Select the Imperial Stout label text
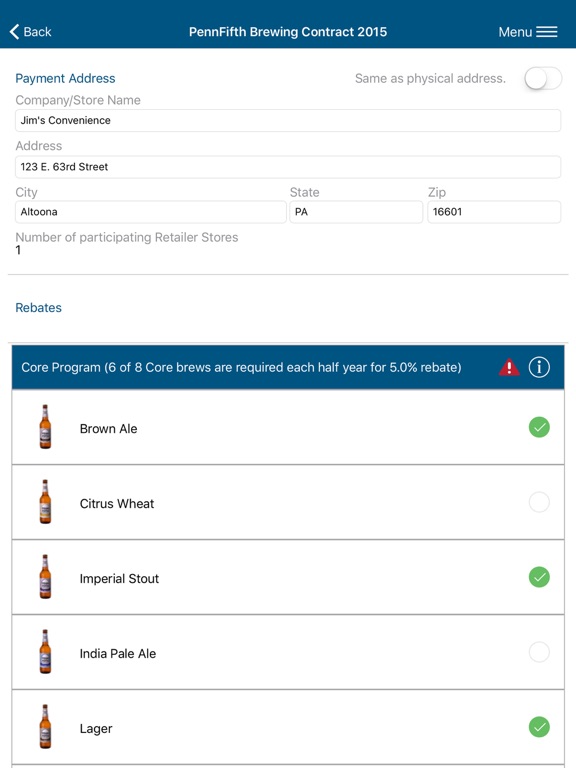Image resolution: width=576 pixels, height=768 pixels. point(119,578)
